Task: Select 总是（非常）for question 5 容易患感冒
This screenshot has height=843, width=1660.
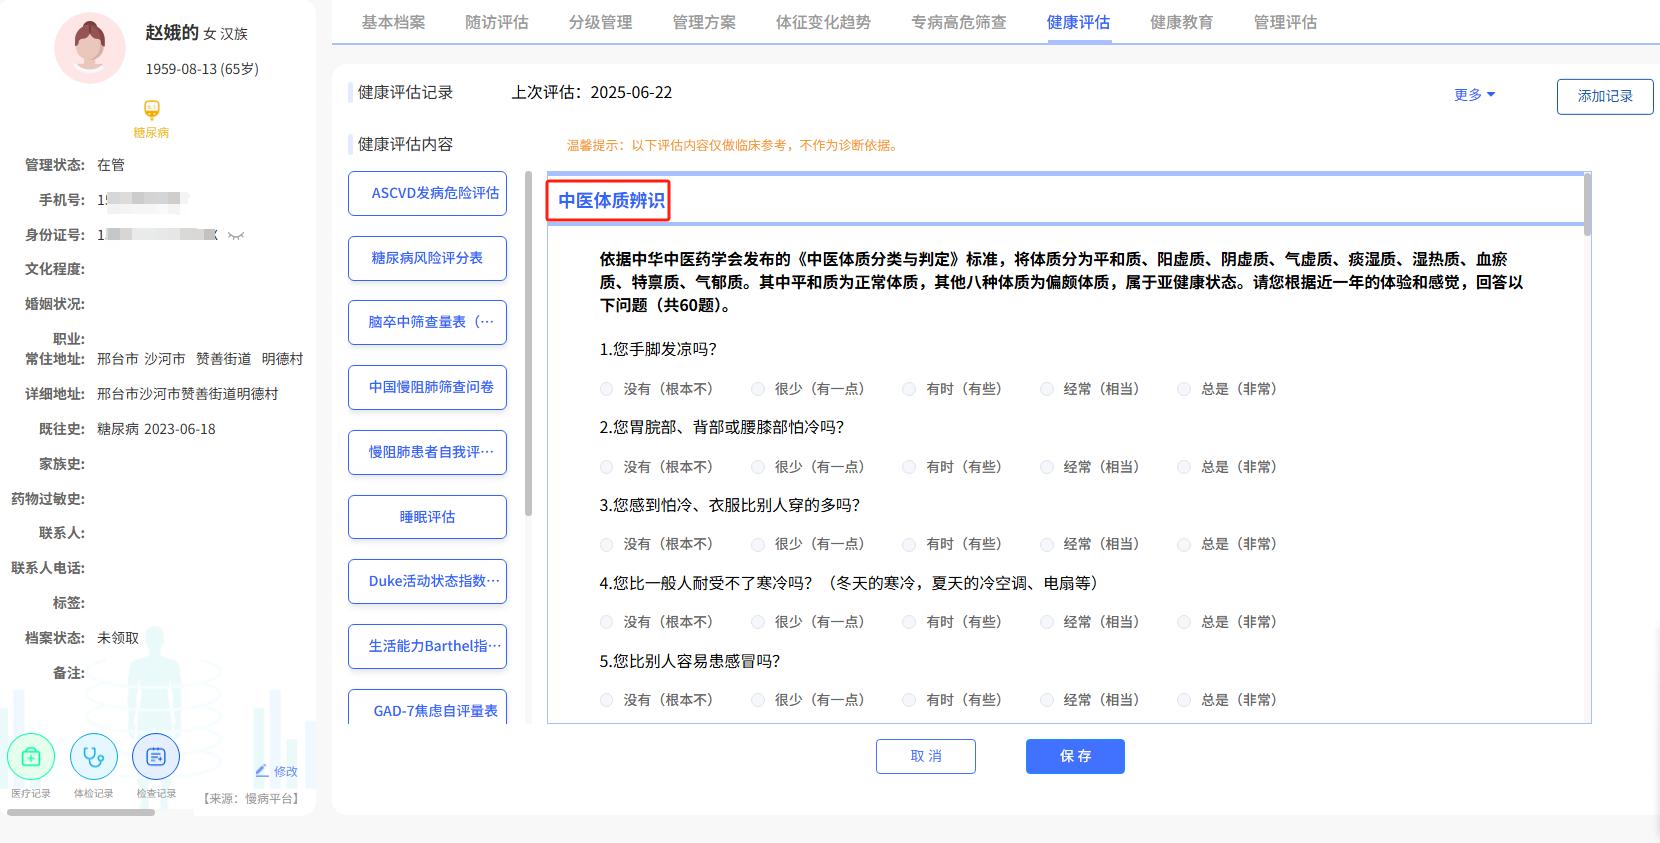Action: [x=1184, y=700]
